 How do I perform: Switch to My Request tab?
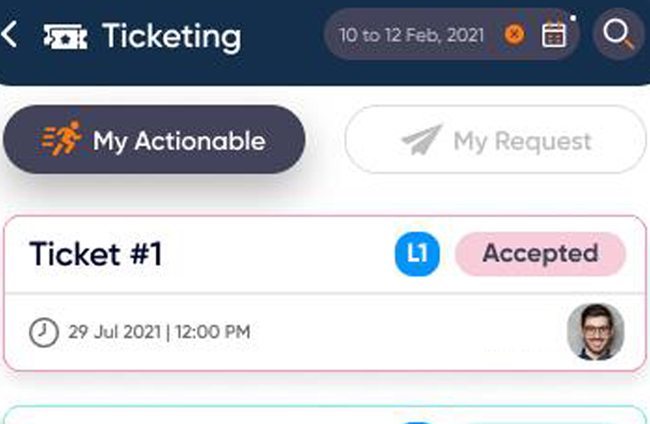coord(495,140)
